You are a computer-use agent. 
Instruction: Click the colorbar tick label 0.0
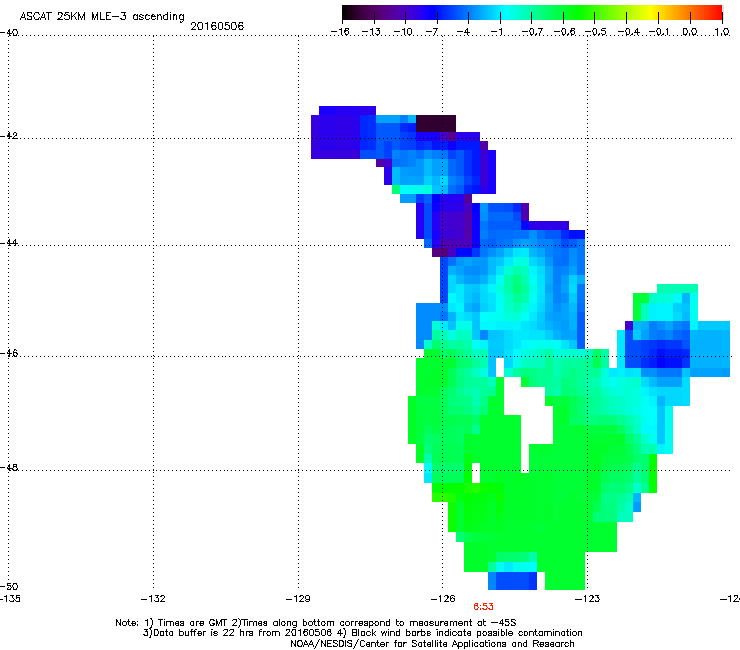click(x=690, y=32)
